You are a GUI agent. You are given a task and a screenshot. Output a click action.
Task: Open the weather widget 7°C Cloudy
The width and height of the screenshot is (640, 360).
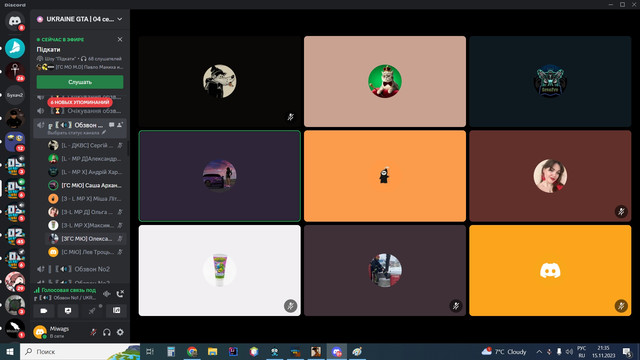pos(504,351)
